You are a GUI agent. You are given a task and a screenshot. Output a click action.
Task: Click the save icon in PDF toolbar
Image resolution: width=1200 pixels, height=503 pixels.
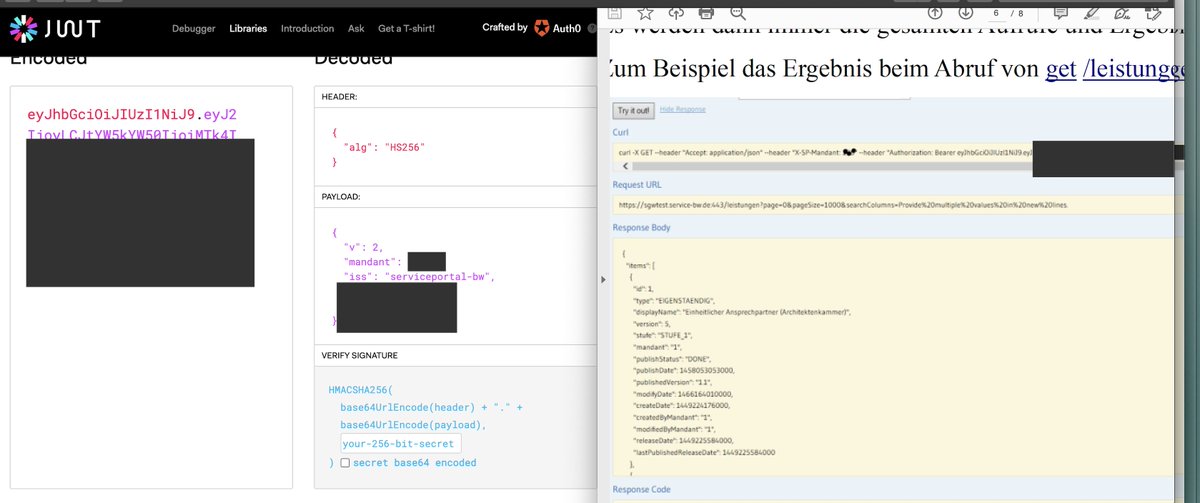[x=614, y=12]
